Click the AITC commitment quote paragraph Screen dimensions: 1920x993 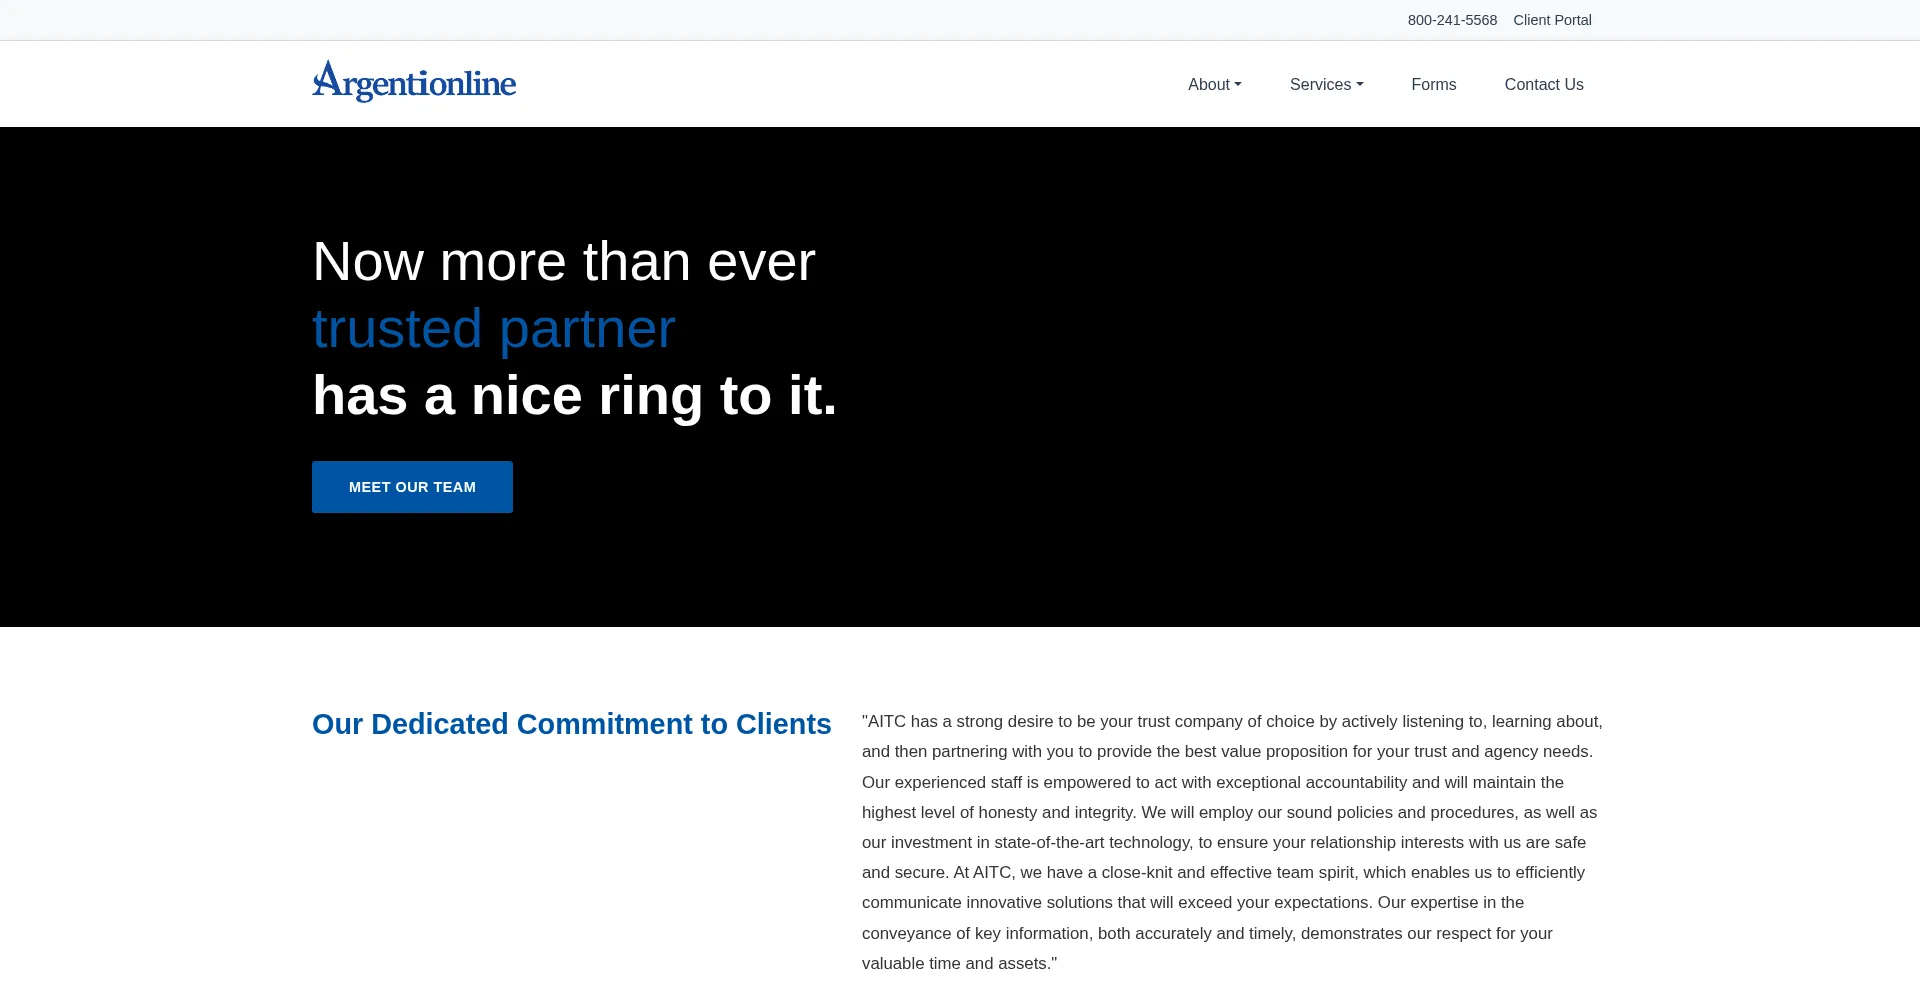(x=1232, y=842)
